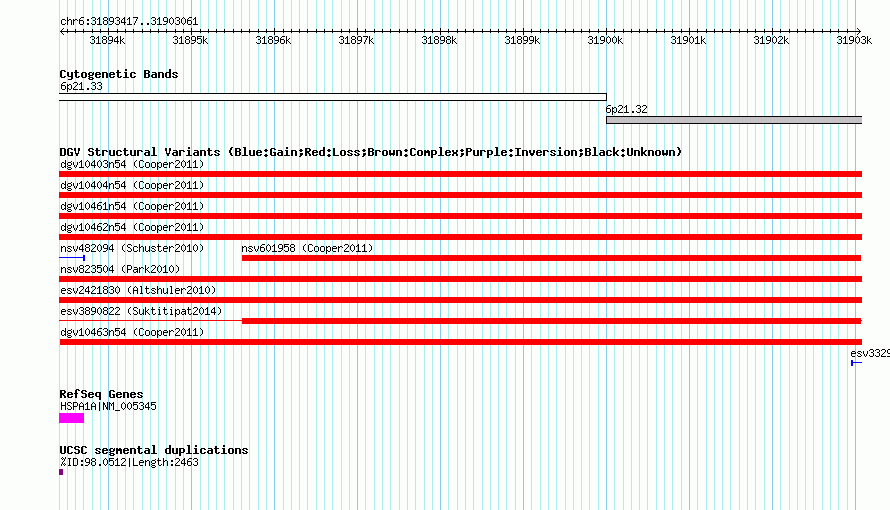
Task: Click the right arrow of the ruler
Action: (859, 31)
